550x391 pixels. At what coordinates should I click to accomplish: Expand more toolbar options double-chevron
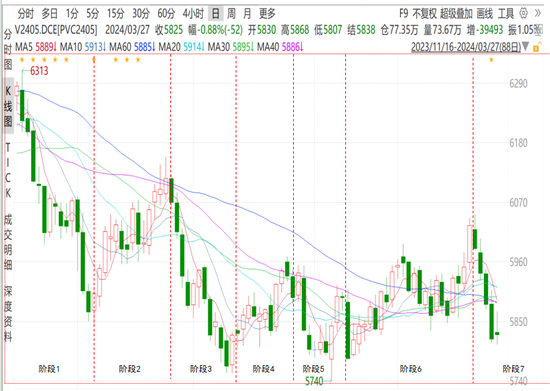[x=538, y=14]
